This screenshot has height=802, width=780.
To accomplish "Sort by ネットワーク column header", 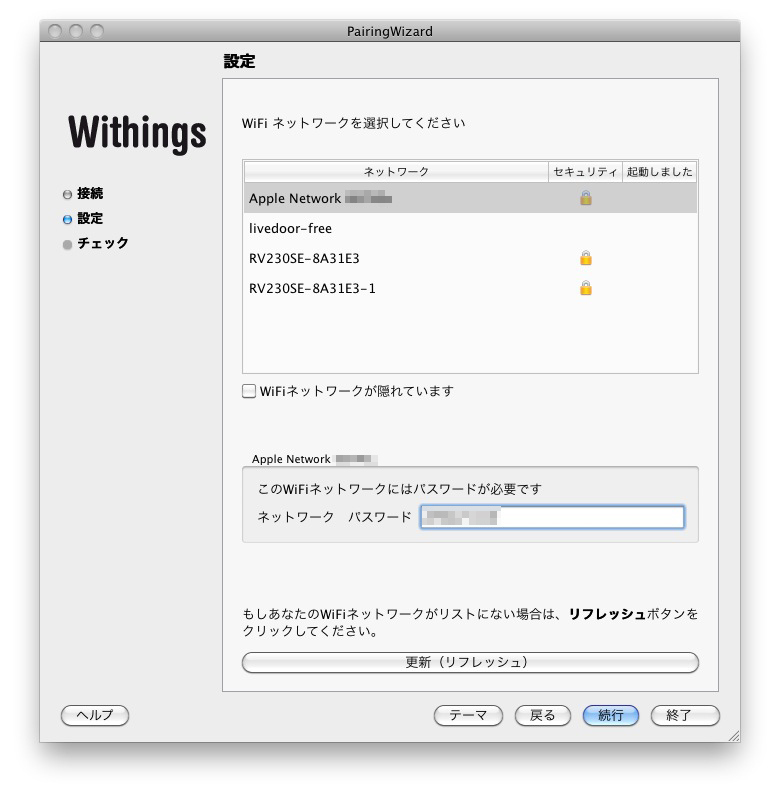I will (x=396, y=172).
